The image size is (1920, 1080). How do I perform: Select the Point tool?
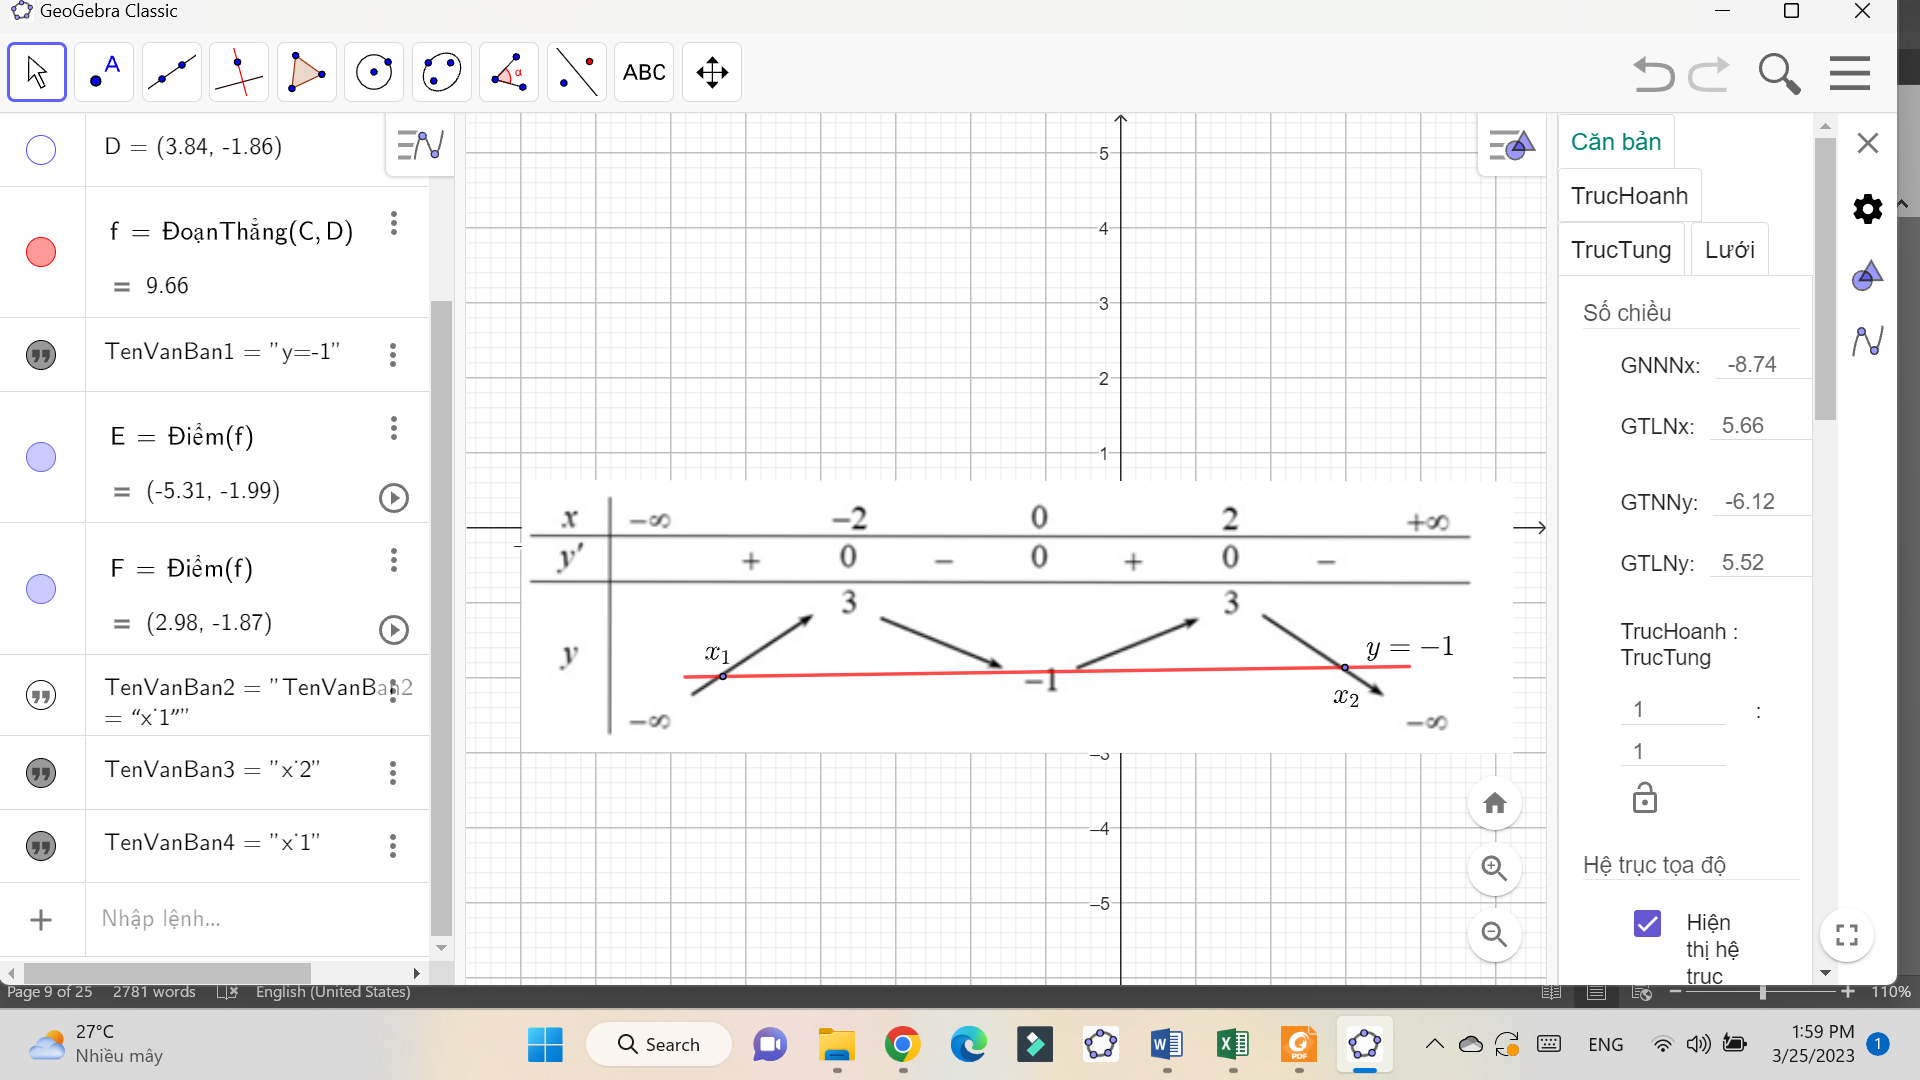coord(104,72)
